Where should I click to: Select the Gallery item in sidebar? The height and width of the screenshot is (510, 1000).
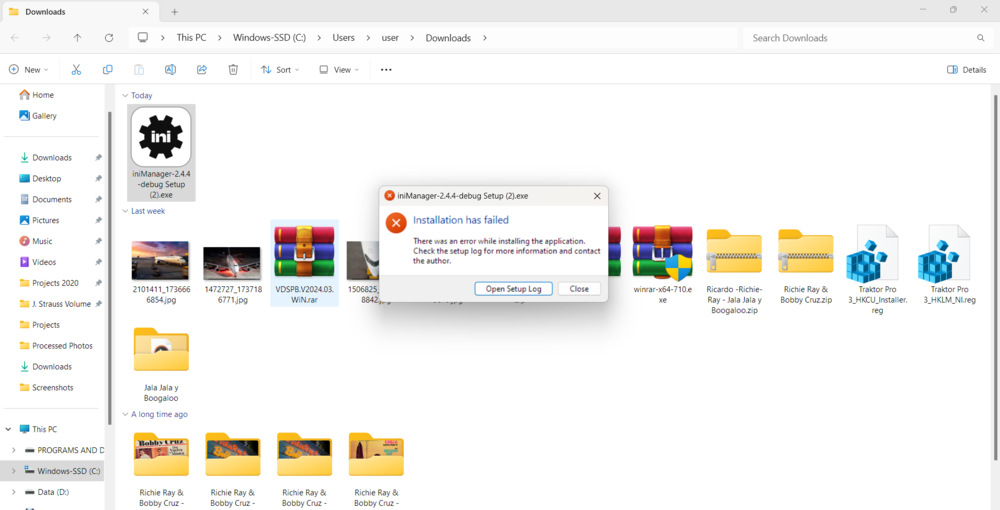pyautogui.click(x=44, y=116)
